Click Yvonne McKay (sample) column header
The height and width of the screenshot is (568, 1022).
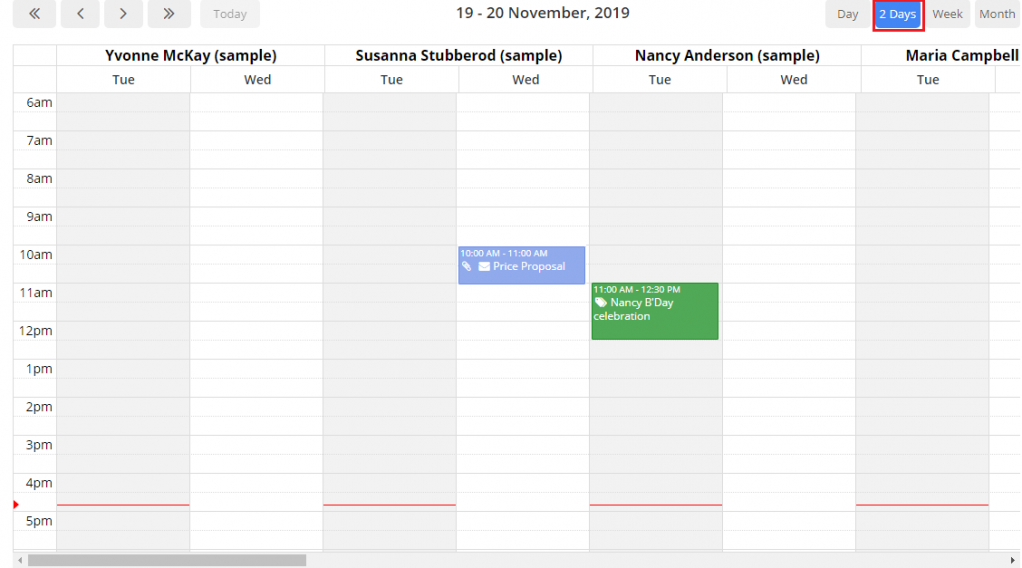[x=190, y=56]
